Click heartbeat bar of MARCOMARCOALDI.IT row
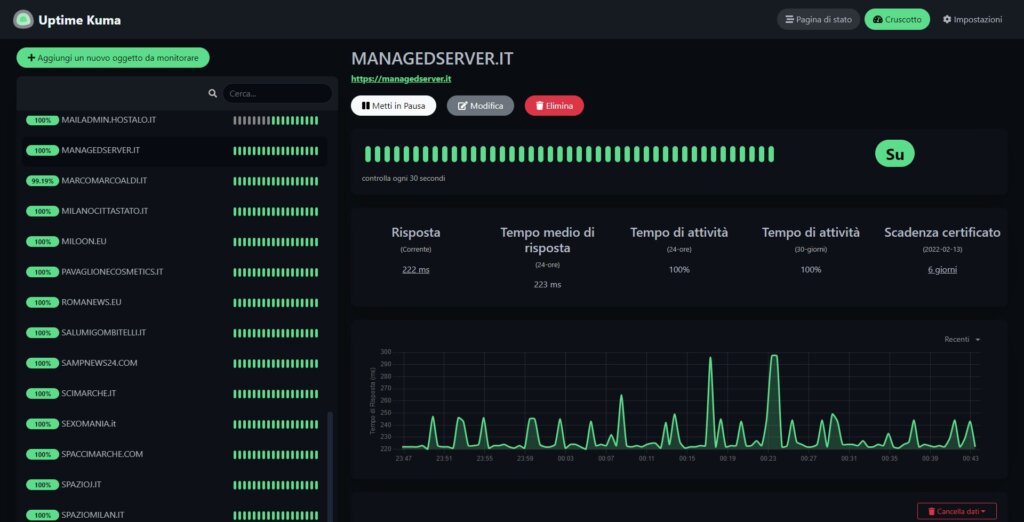1024x522 pixels. (276, 181)
